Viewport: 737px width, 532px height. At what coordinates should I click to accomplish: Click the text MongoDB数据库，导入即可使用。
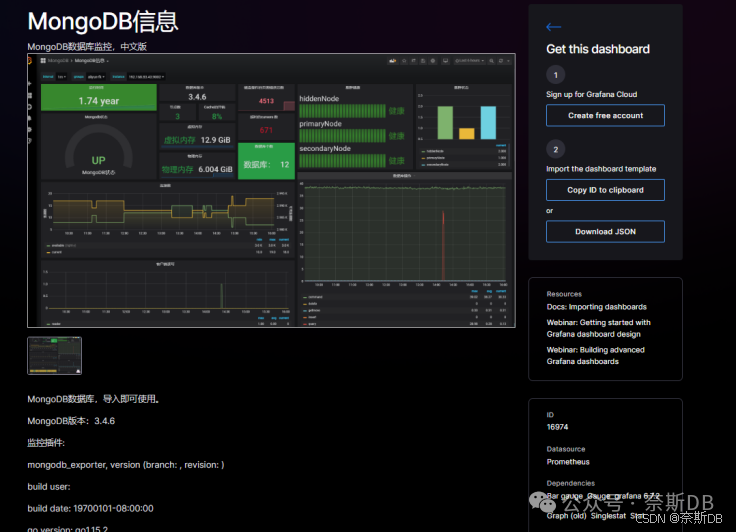(94, 399)
